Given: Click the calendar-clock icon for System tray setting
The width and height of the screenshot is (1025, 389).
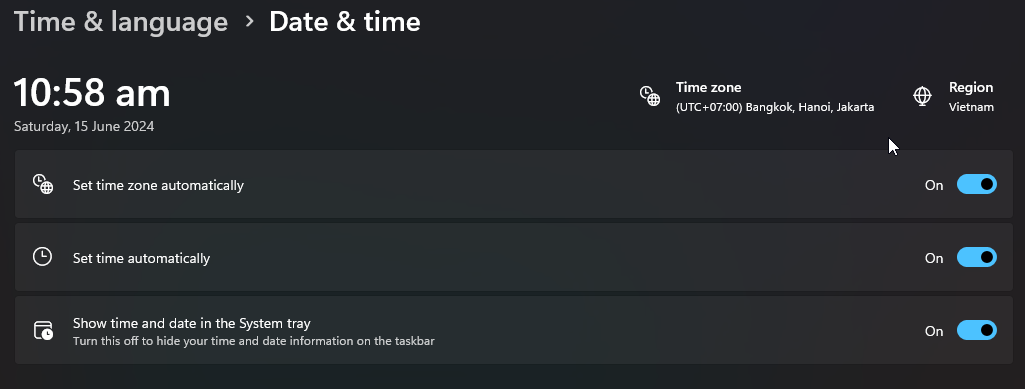Looking at the screenshot, I should (43, 330).
